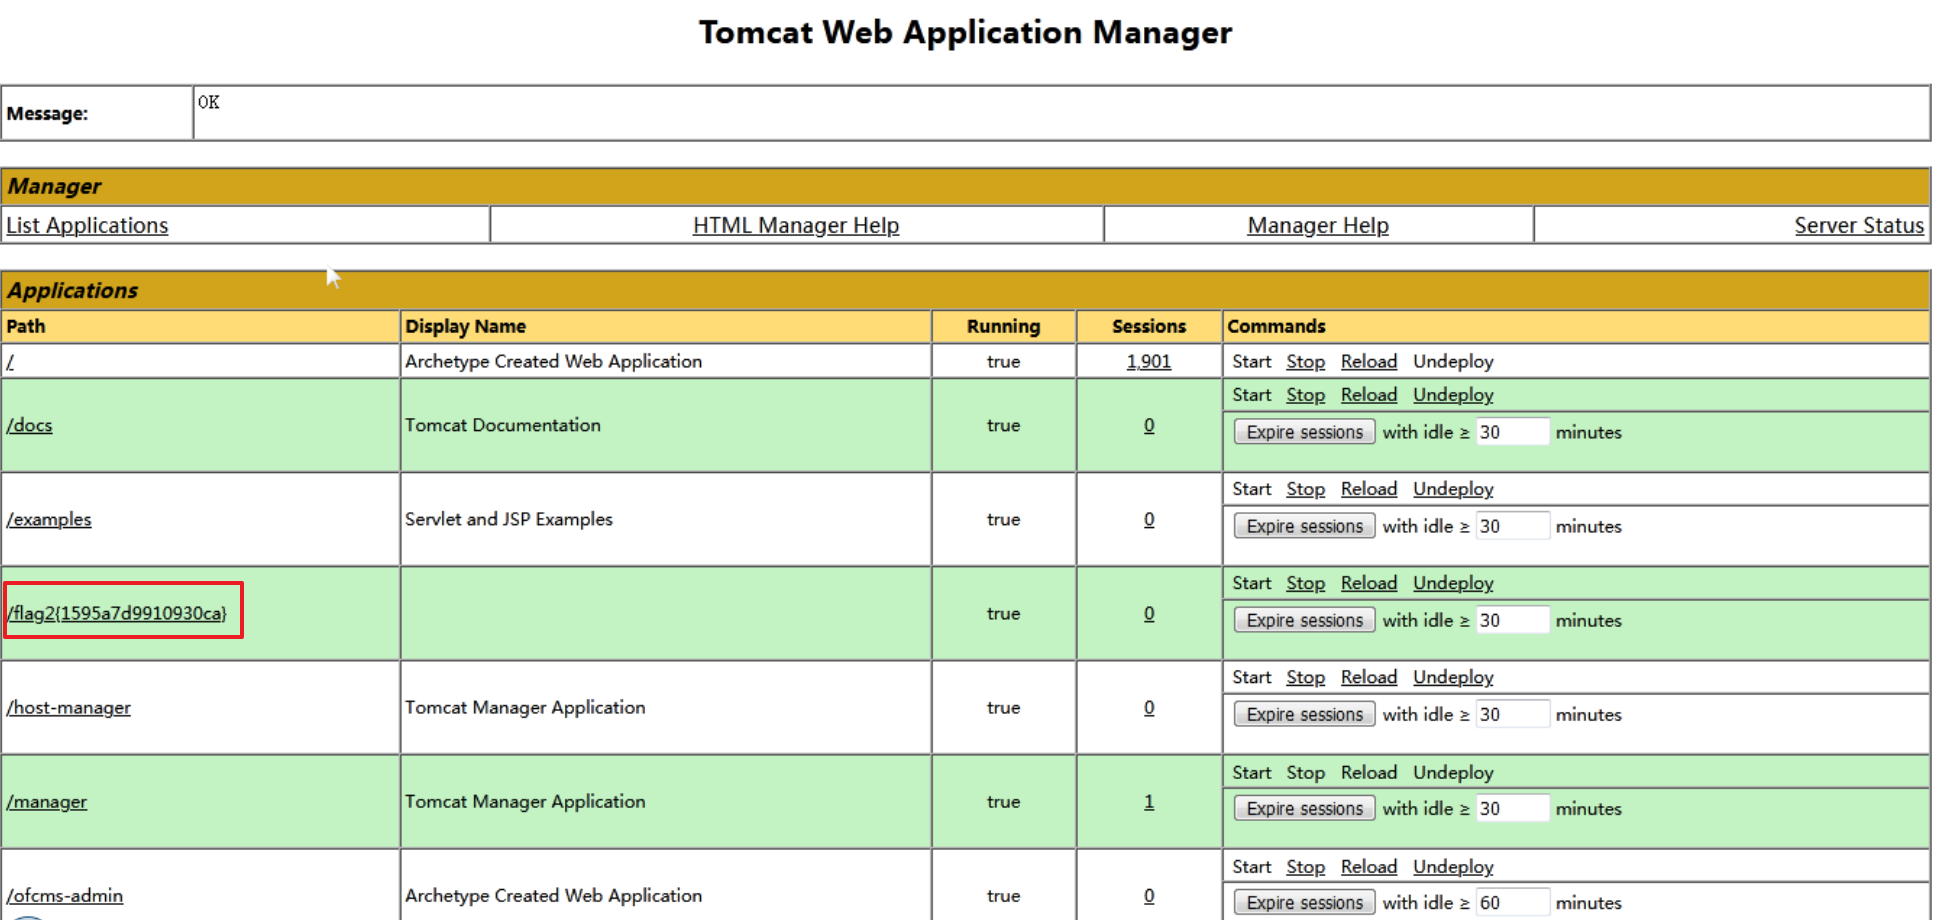
Task: Open the /examples application path
Action: 49,519
